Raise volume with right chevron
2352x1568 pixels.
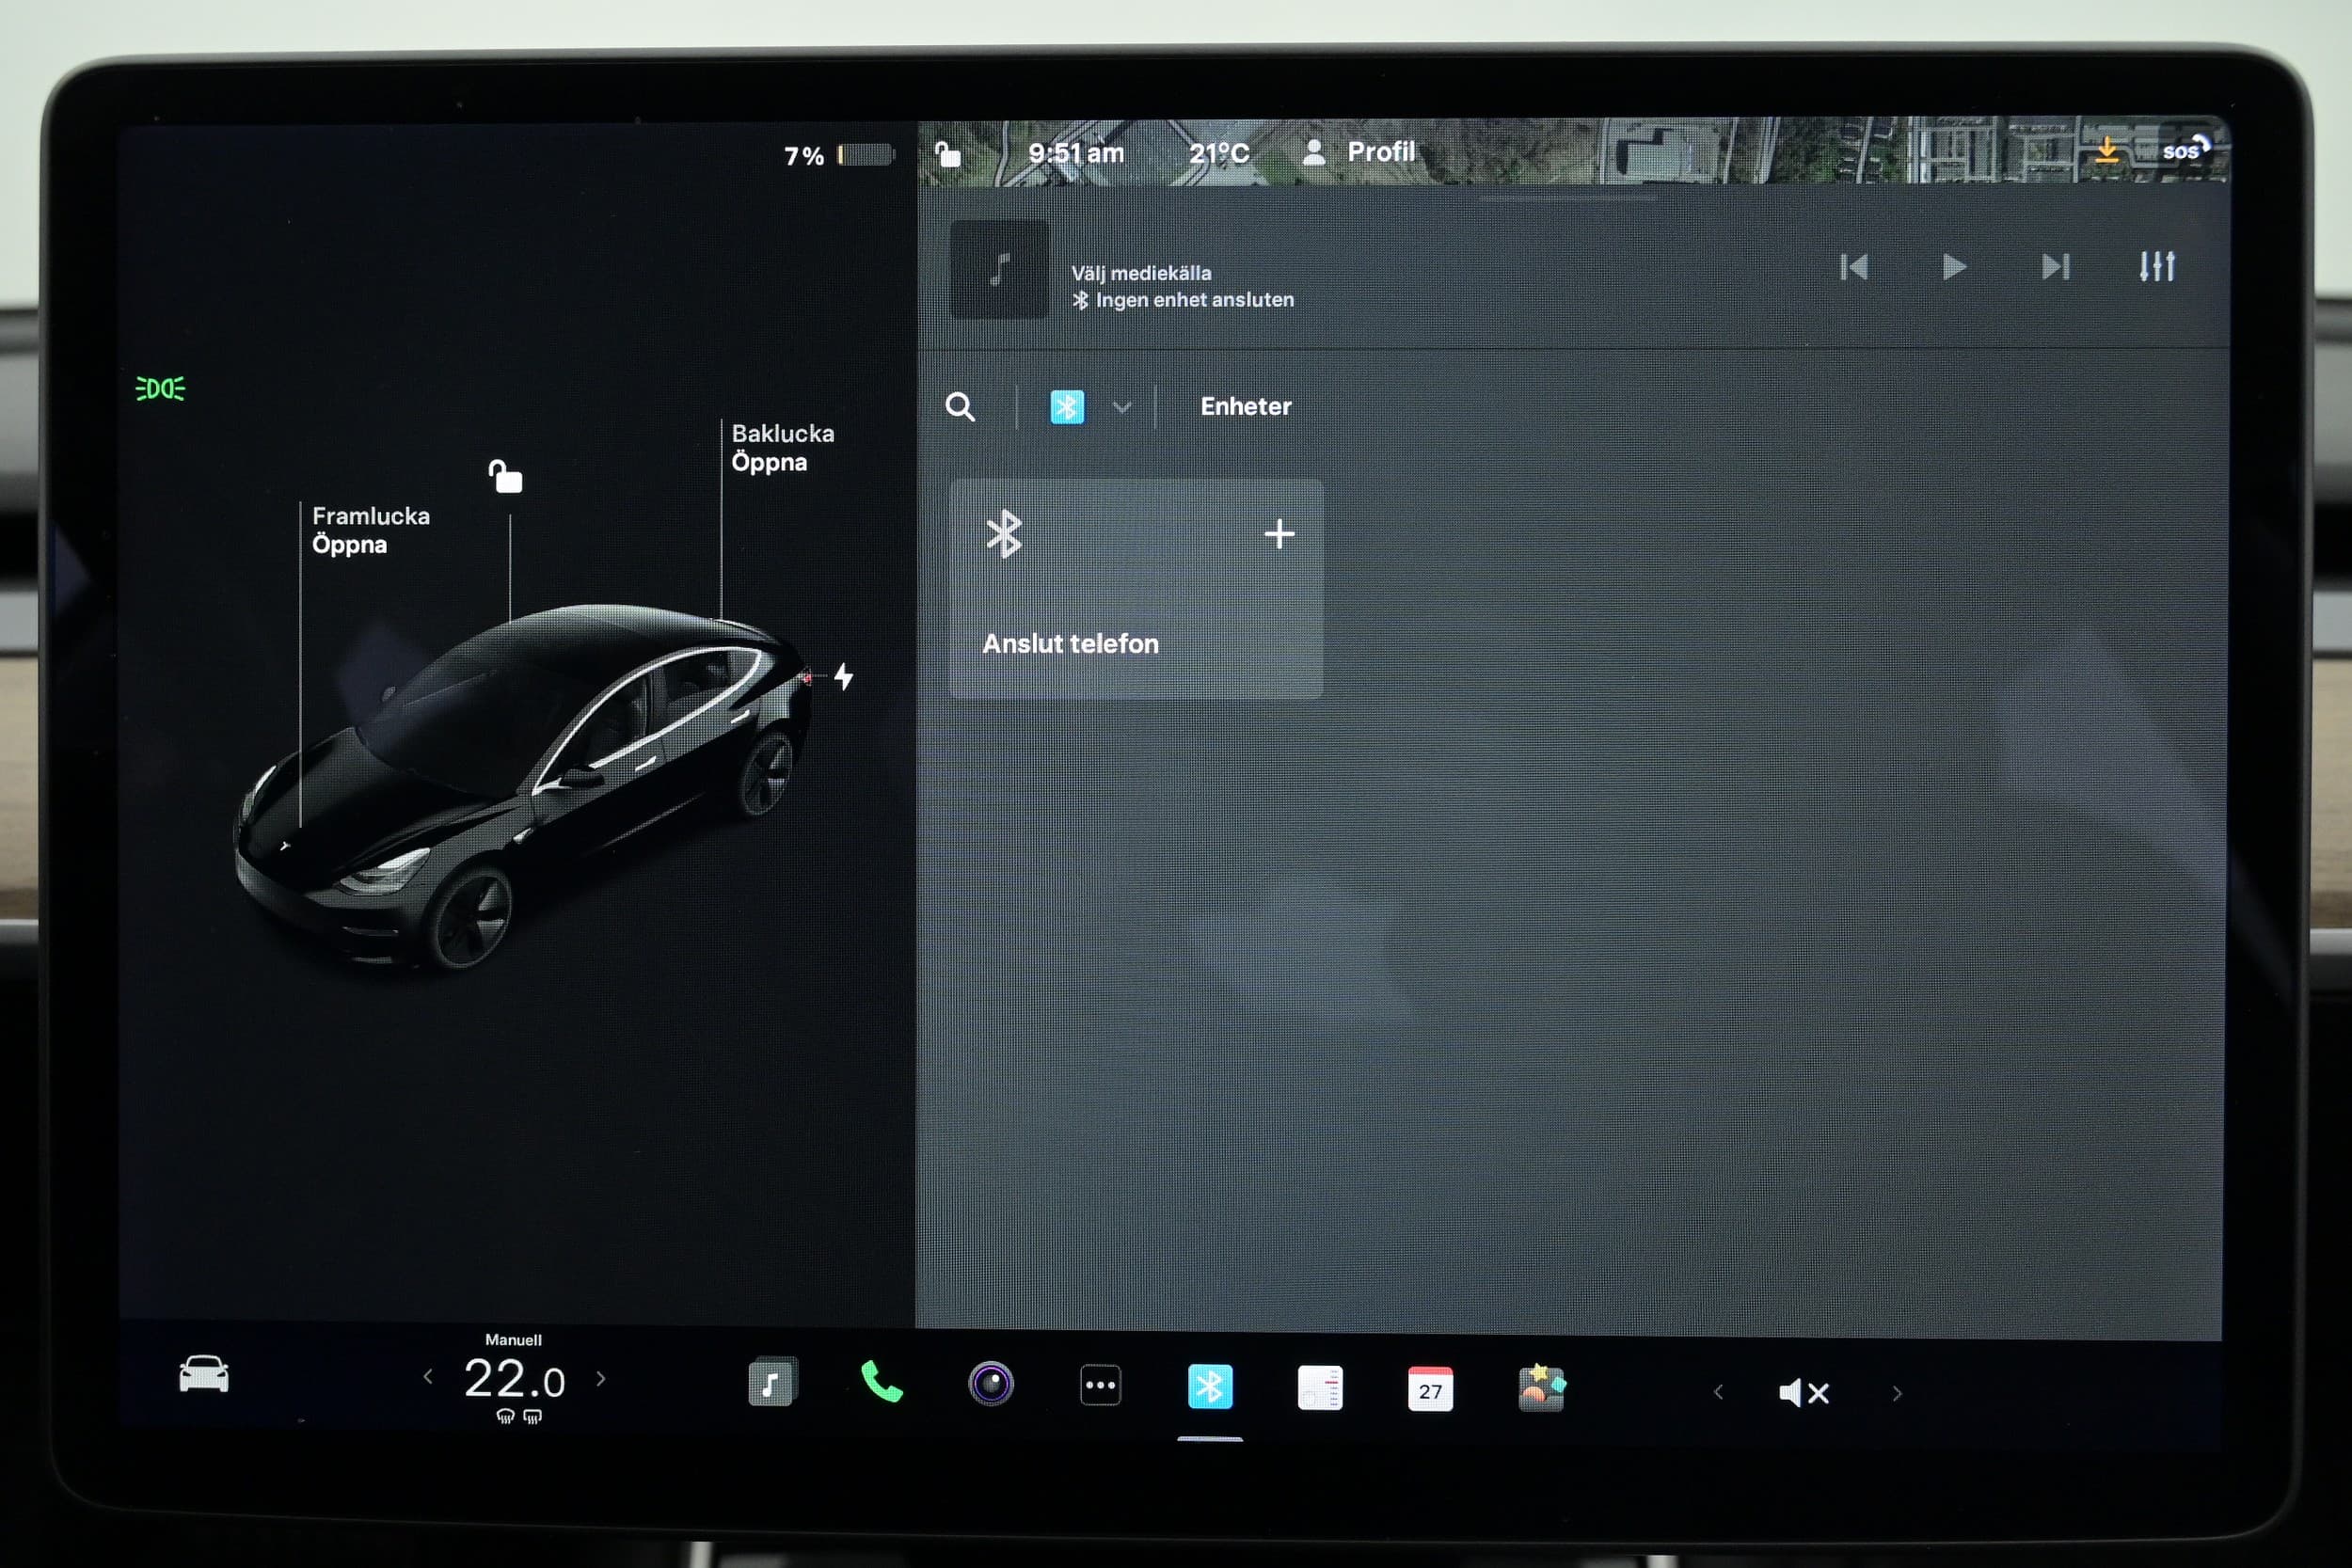point(1897,1393)
